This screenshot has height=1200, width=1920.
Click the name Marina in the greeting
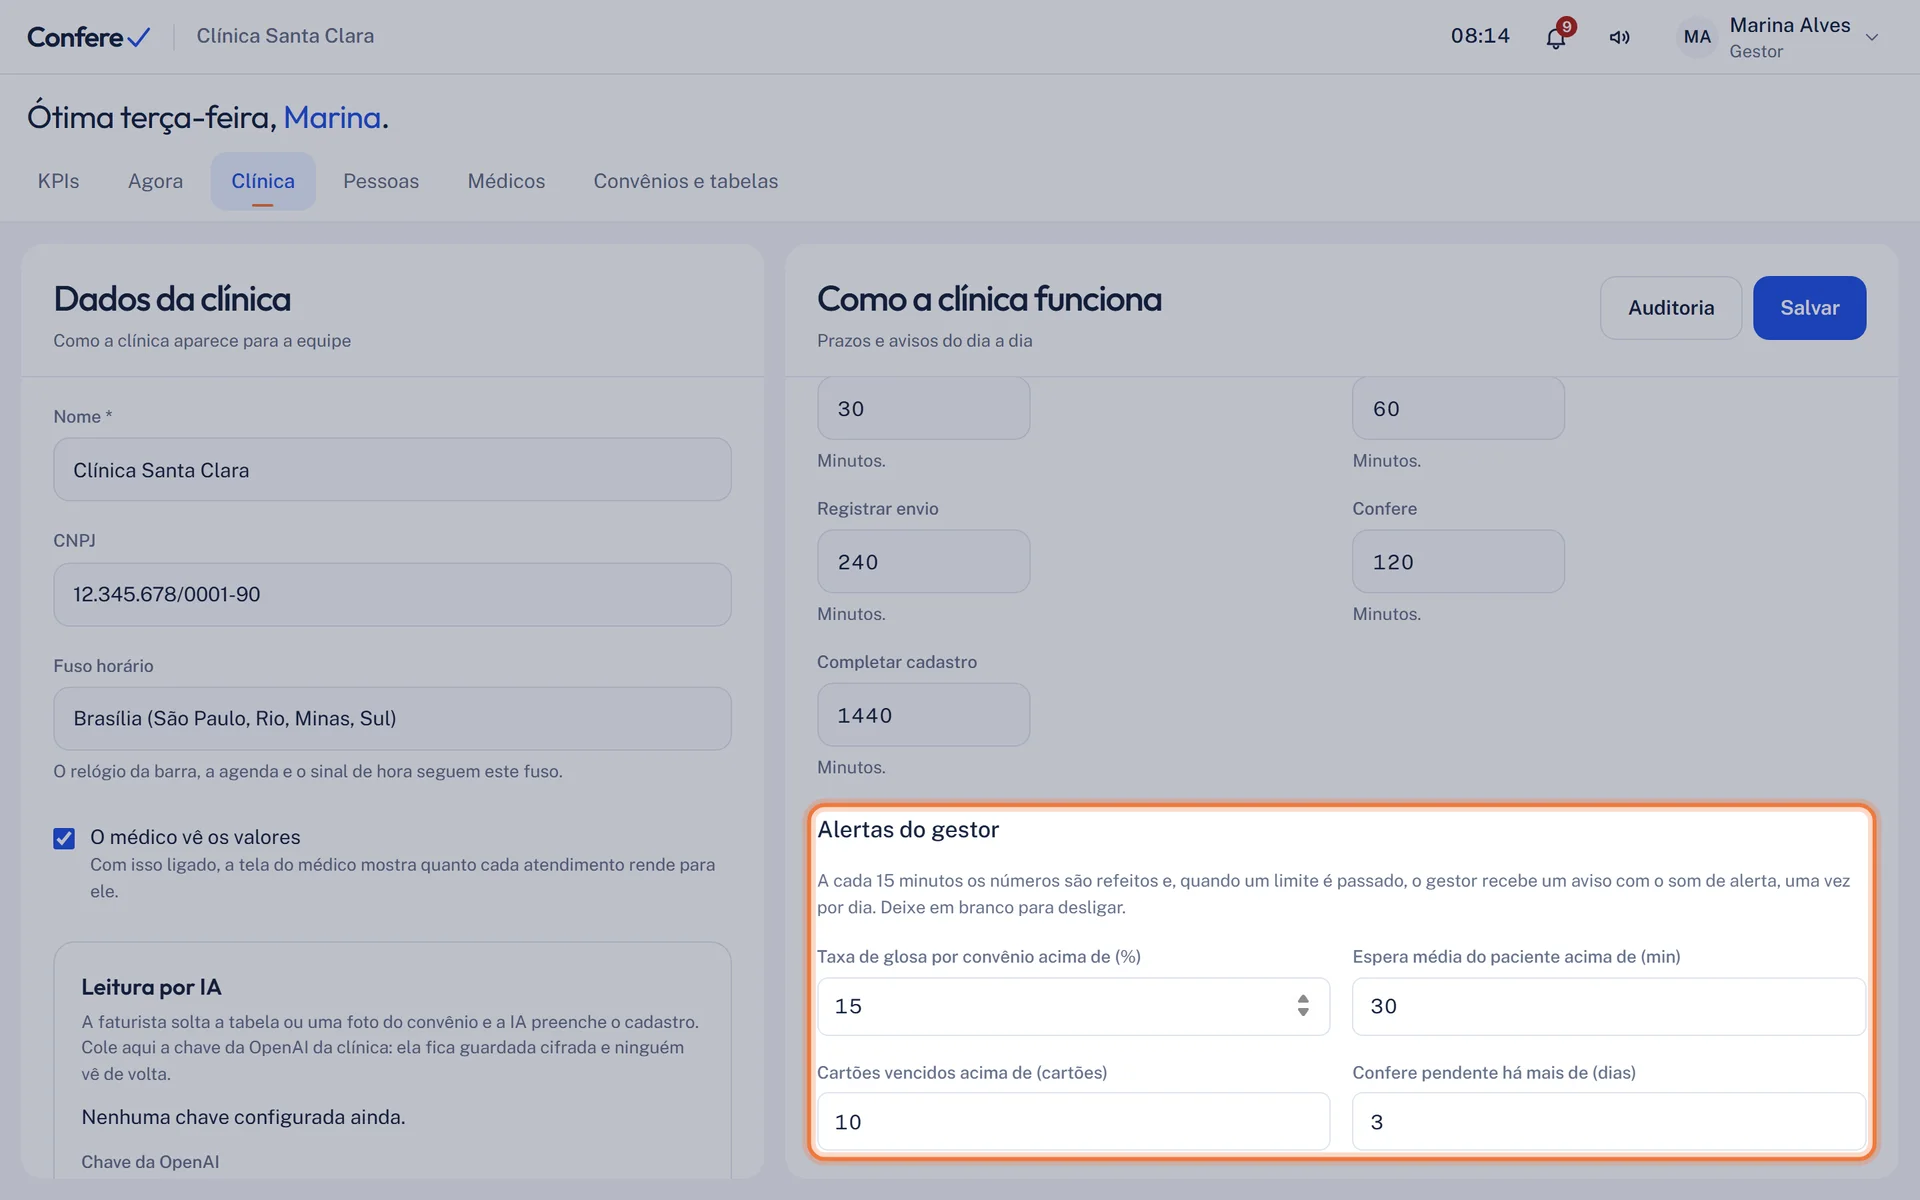point(332,118)
